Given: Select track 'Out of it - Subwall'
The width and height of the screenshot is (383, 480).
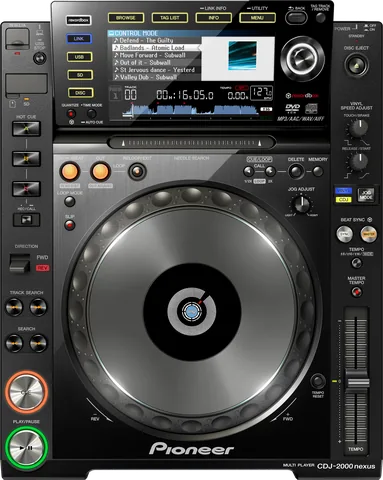Looking at the screenshot, I should [156, 63].
